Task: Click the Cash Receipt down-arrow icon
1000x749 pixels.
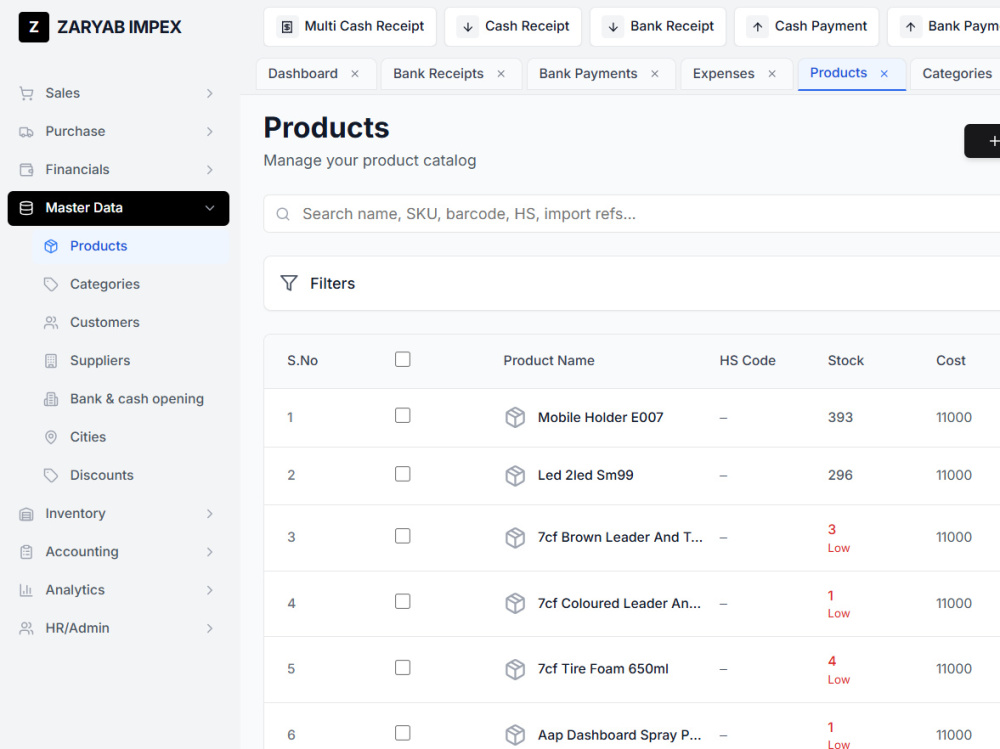Action: [467, 27]
